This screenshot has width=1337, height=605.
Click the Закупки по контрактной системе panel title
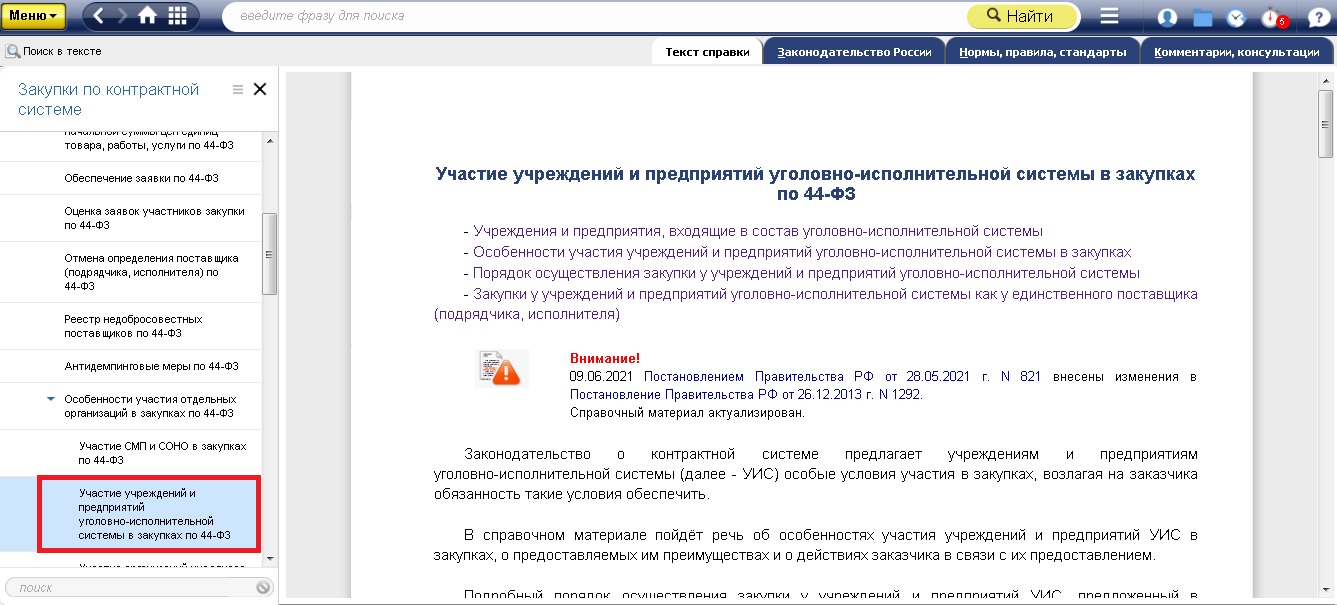pyautogui.click(x=108, y=99)
